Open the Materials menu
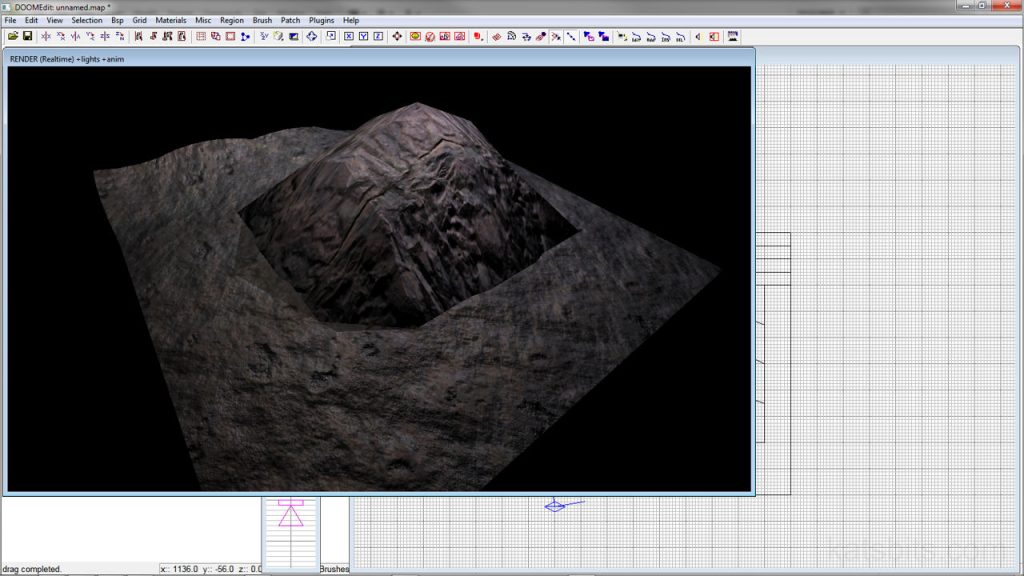The width and height of the screenshot is (1024, 576). [x=170, y=19]
